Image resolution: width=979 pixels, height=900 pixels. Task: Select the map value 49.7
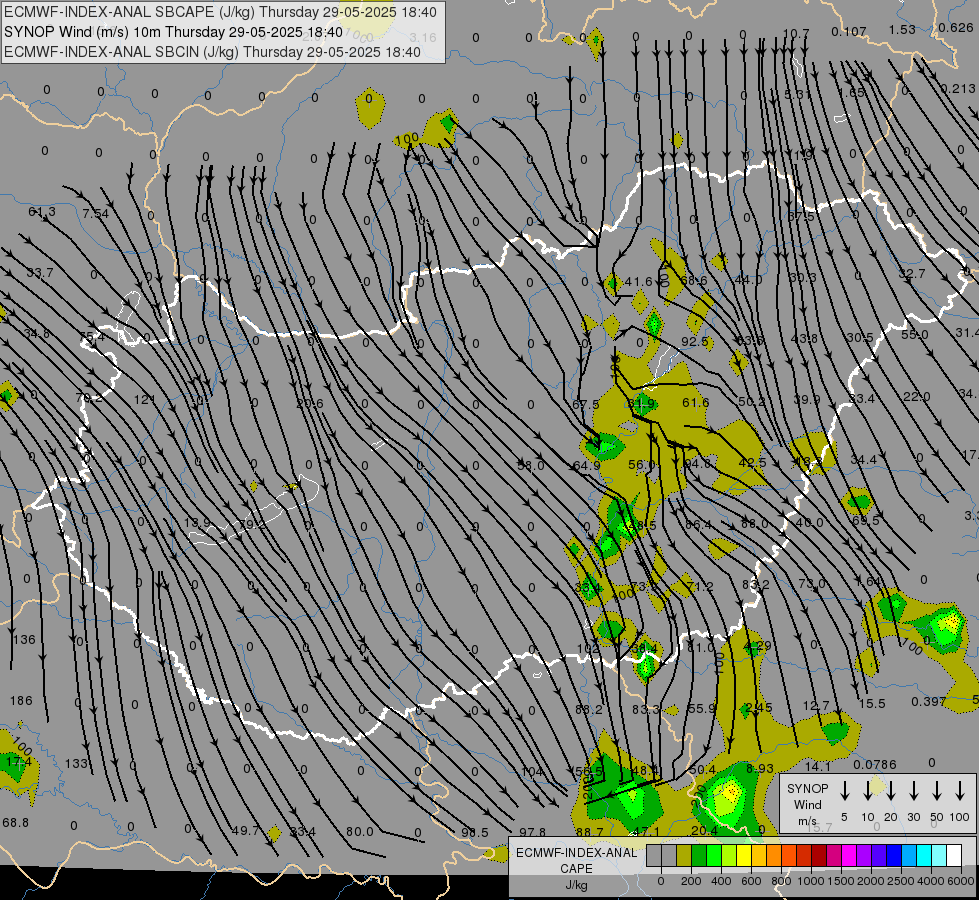245,831
